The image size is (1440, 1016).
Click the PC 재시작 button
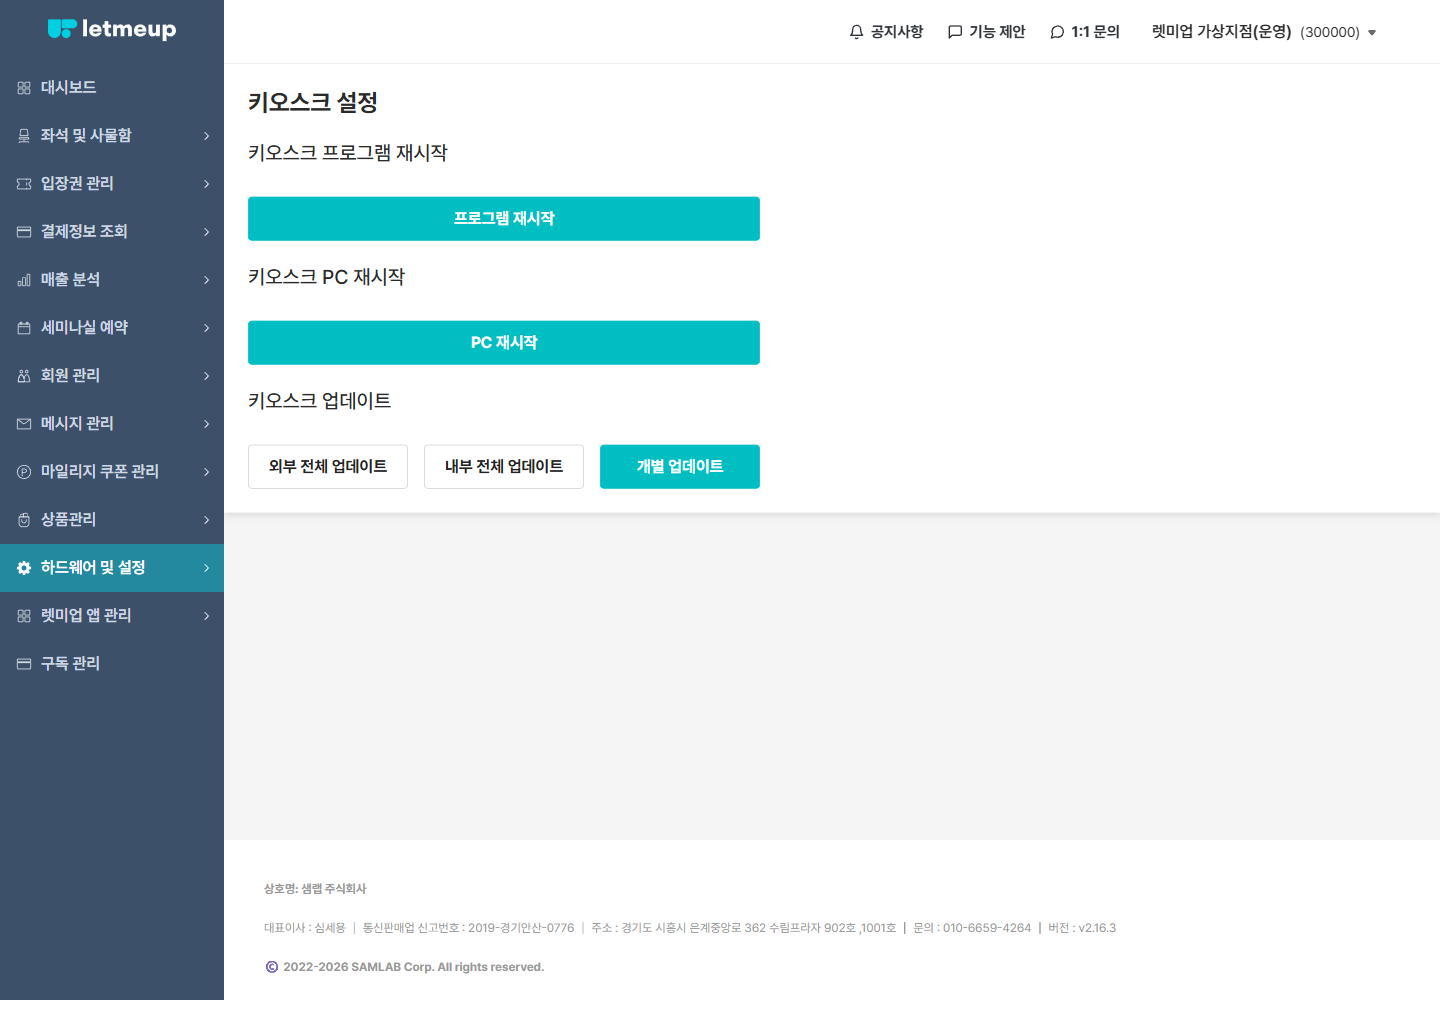pos(504,343)
